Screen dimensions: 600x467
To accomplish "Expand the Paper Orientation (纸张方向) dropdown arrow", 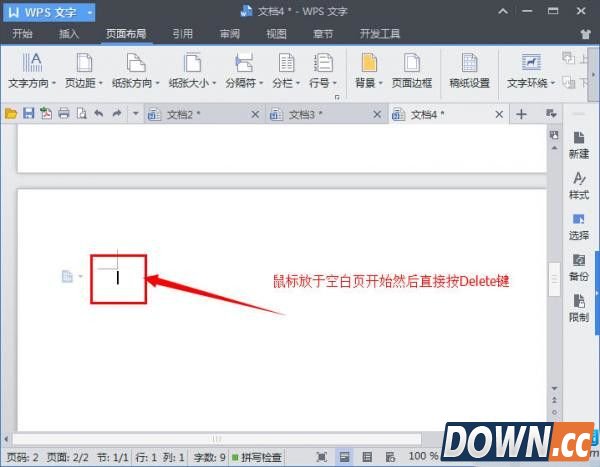I will pos(157,83).
